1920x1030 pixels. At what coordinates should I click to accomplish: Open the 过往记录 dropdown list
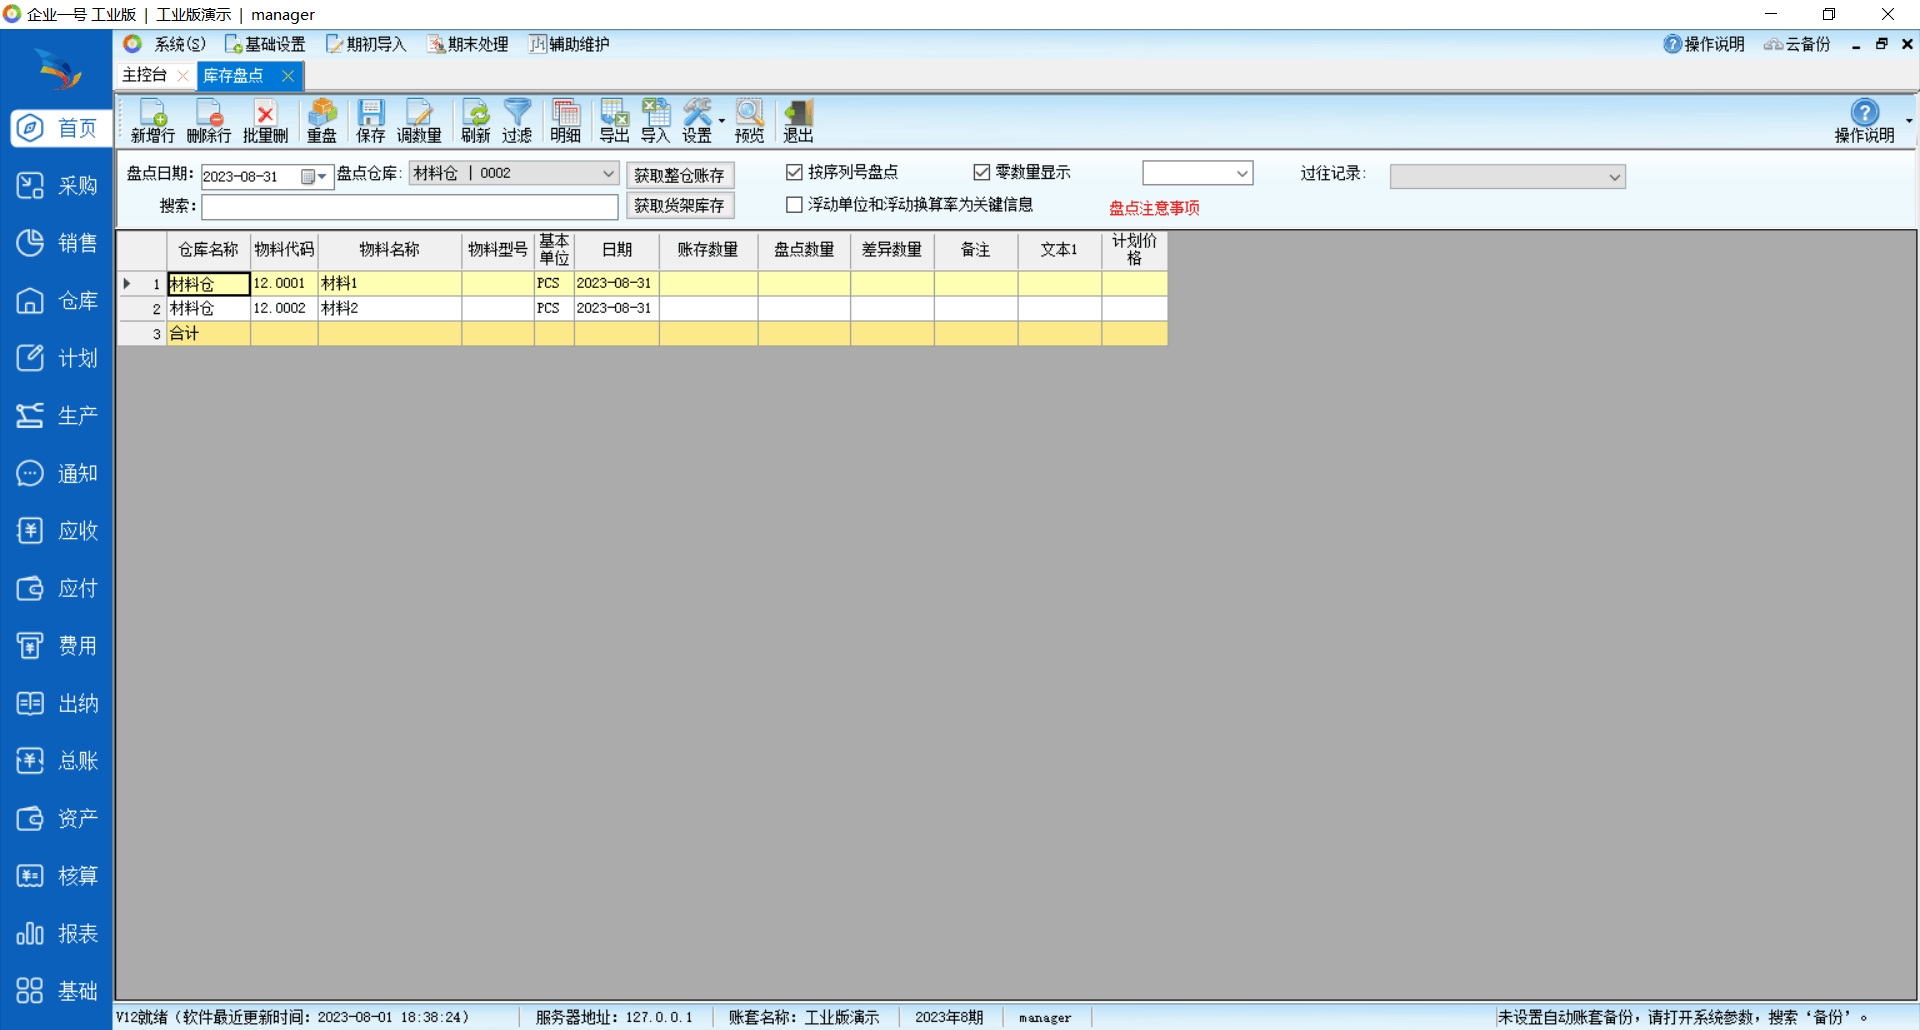coord(1613,177)
